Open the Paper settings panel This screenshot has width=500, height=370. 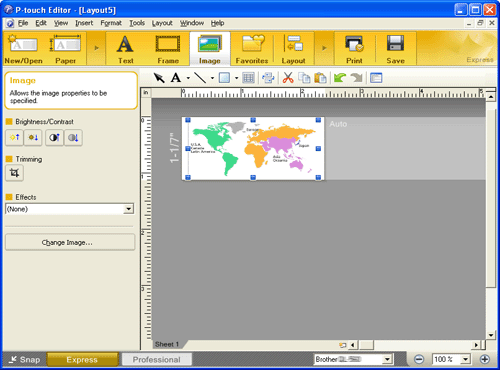(66, 49)
